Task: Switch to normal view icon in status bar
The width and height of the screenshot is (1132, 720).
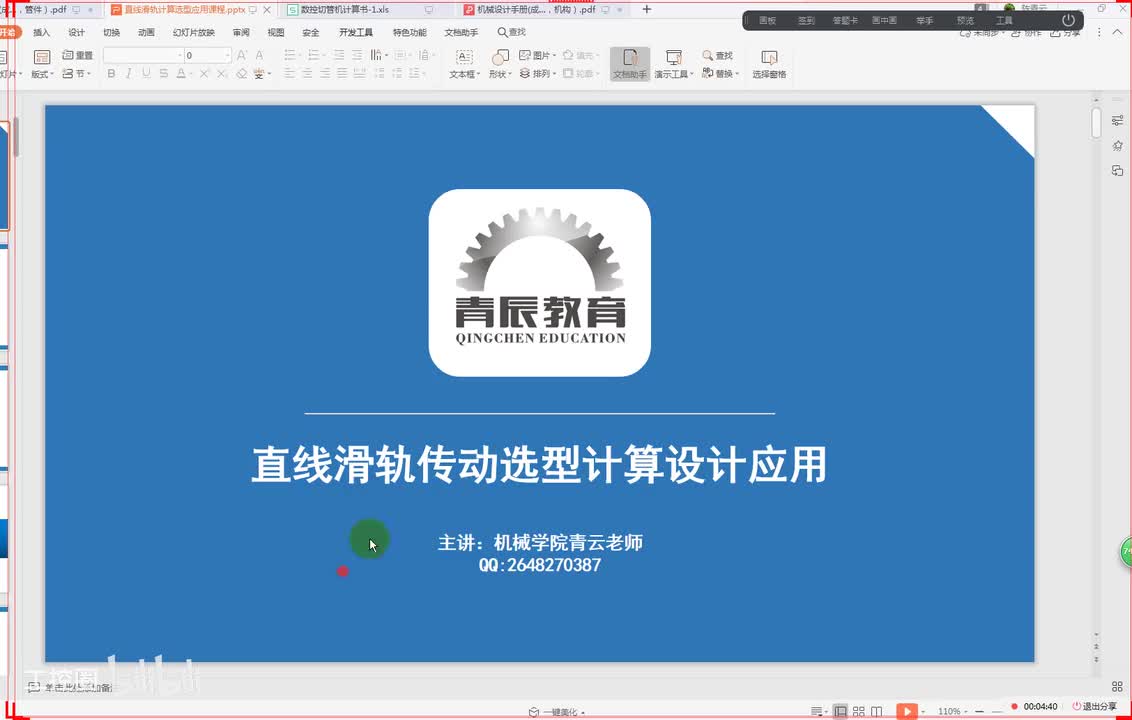Action: [840, 711]
